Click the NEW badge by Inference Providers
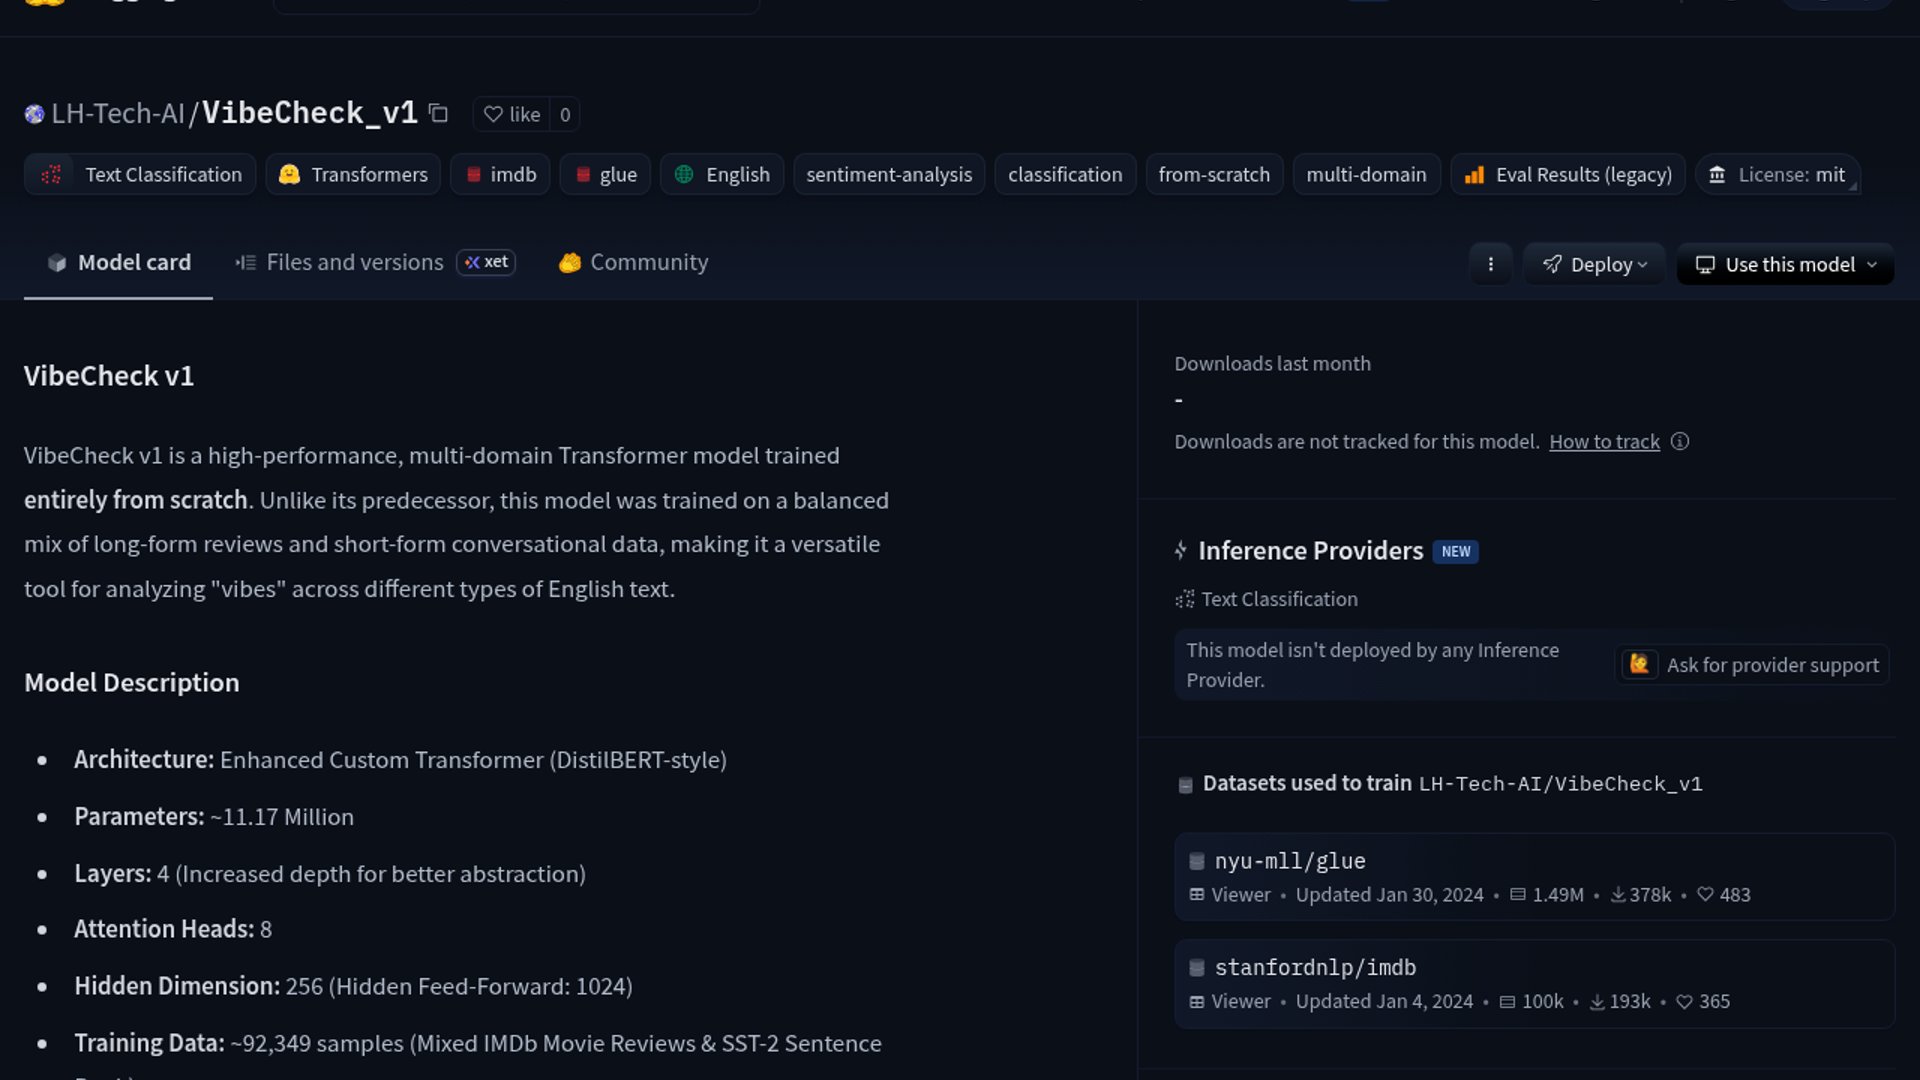Screen dimensions: 1920x1080 pos(1455,551)
